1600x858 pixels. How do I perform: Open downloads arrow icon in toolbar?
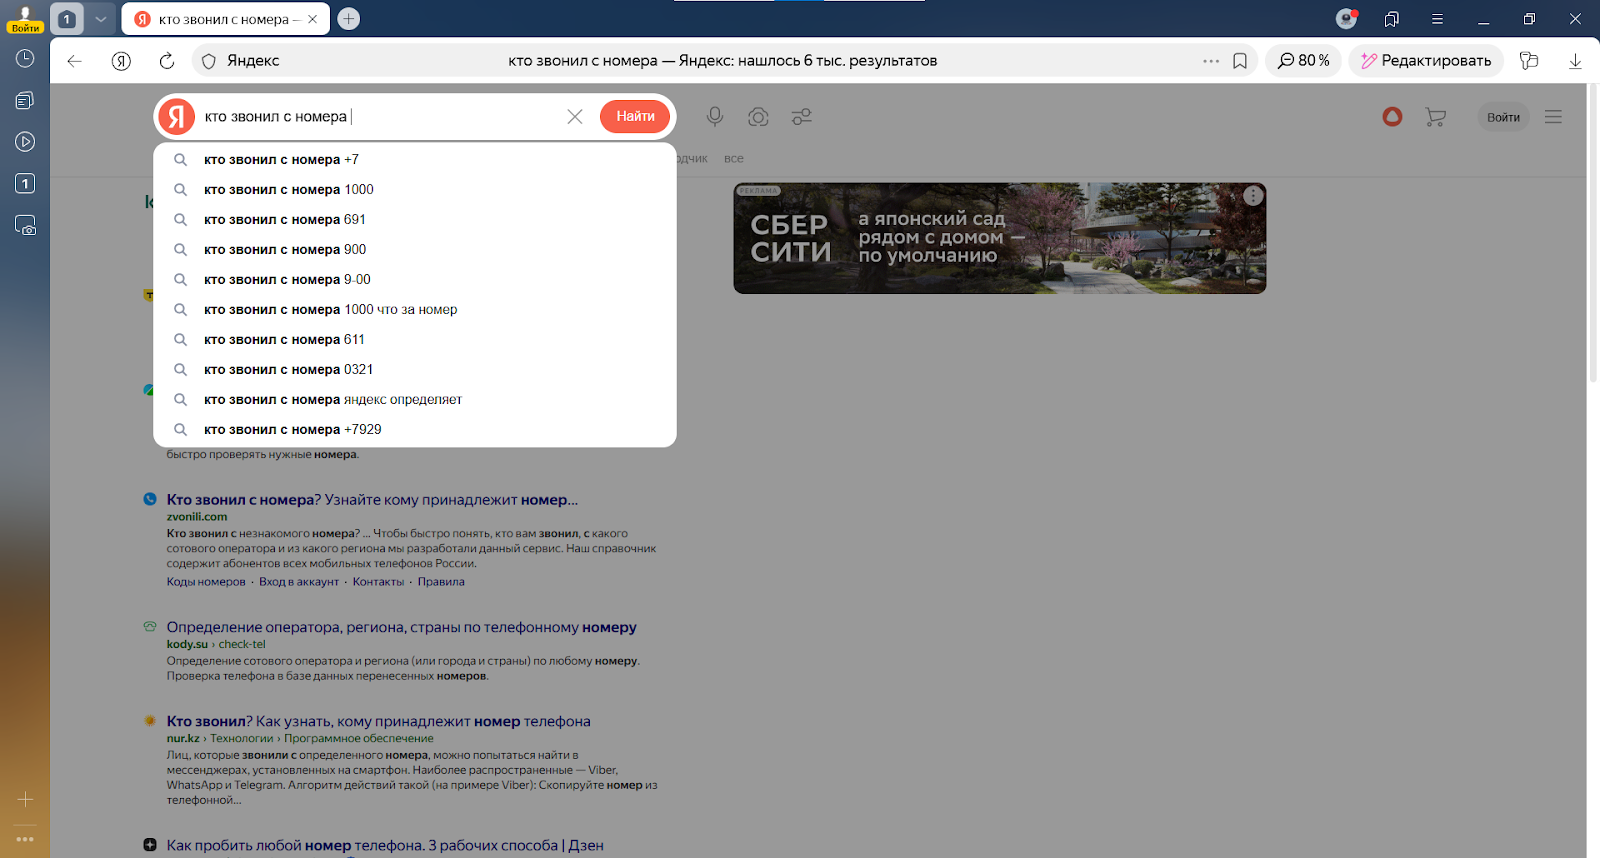[x=1575, y=61]
